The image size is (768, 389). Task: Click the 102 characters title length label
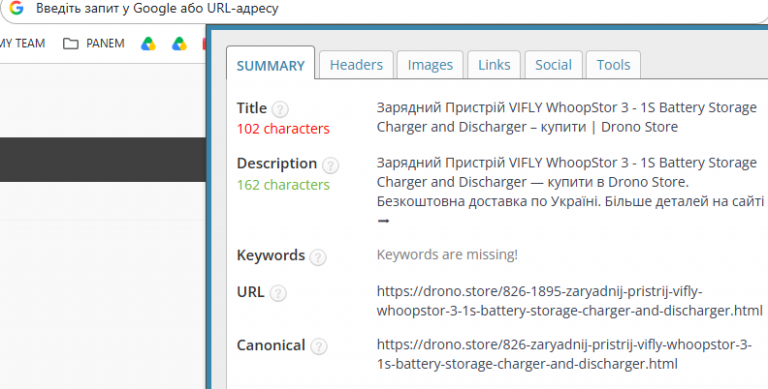(283, 129)
